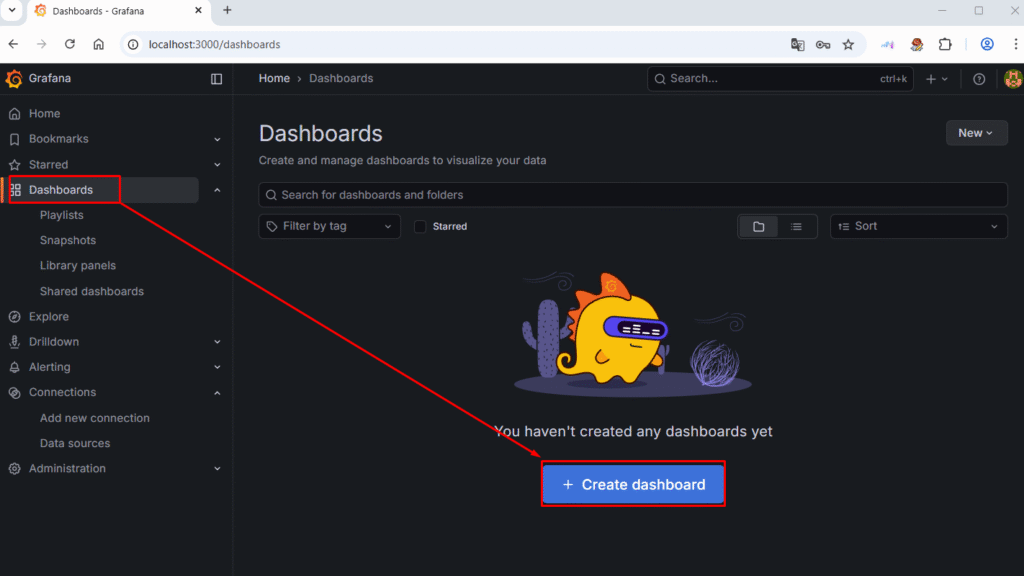Select Data sources in sidebar

[x=75, y=443]
